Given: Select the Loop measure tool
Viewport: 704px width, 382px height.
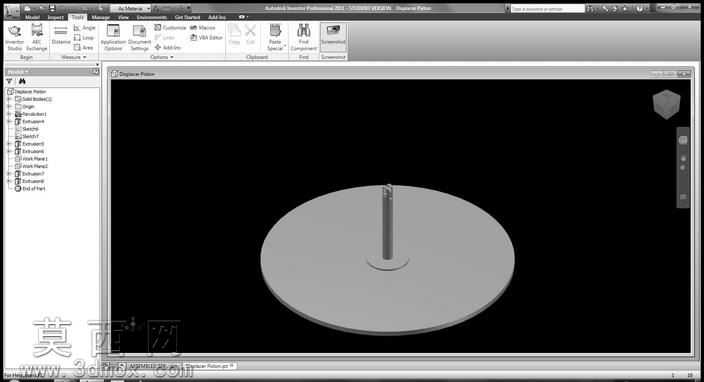Looking at the screenshot, I should [84, 38].
